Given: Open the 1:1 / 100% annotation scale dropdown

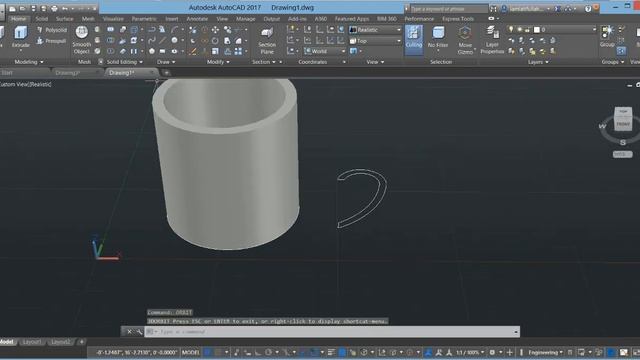Looking at the screenshot, I should pyautogui.click(x=470, y=352).
